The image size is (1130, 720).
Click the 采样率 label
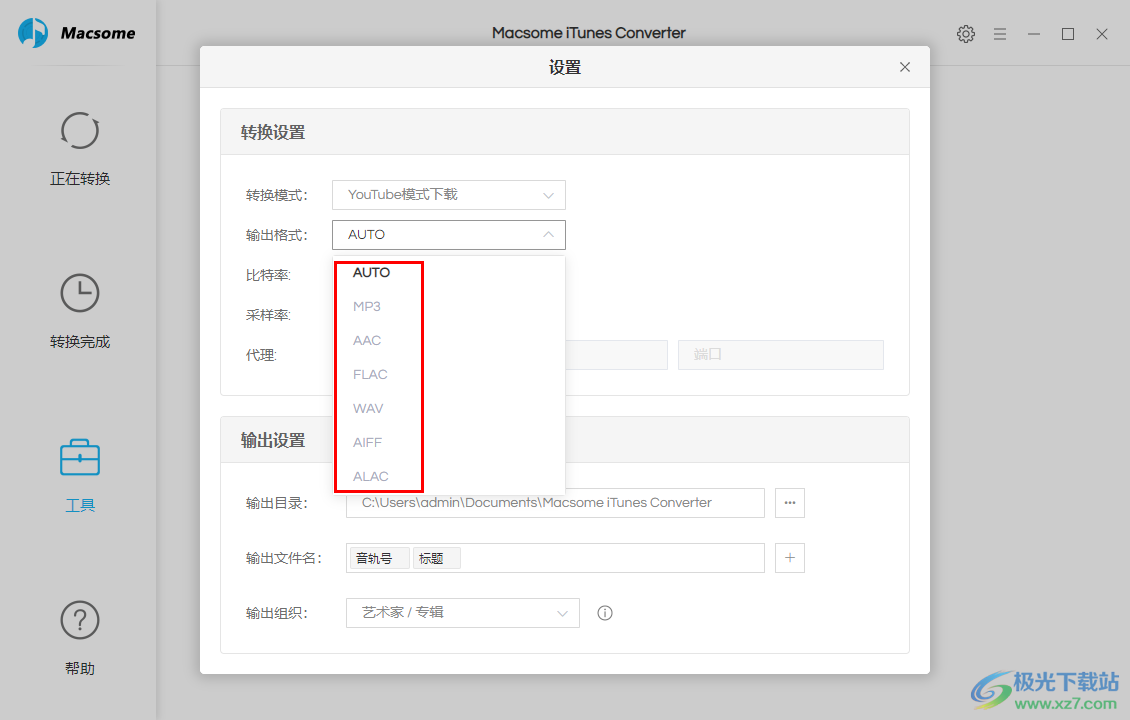coord(268,316)
